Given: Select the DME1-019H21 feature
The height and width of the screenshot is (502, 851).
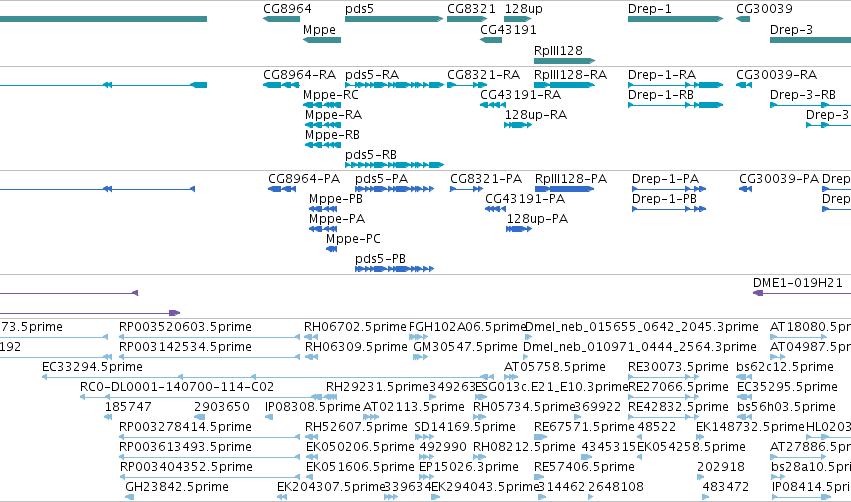Looking at the screenshot, I should (802, 293).
